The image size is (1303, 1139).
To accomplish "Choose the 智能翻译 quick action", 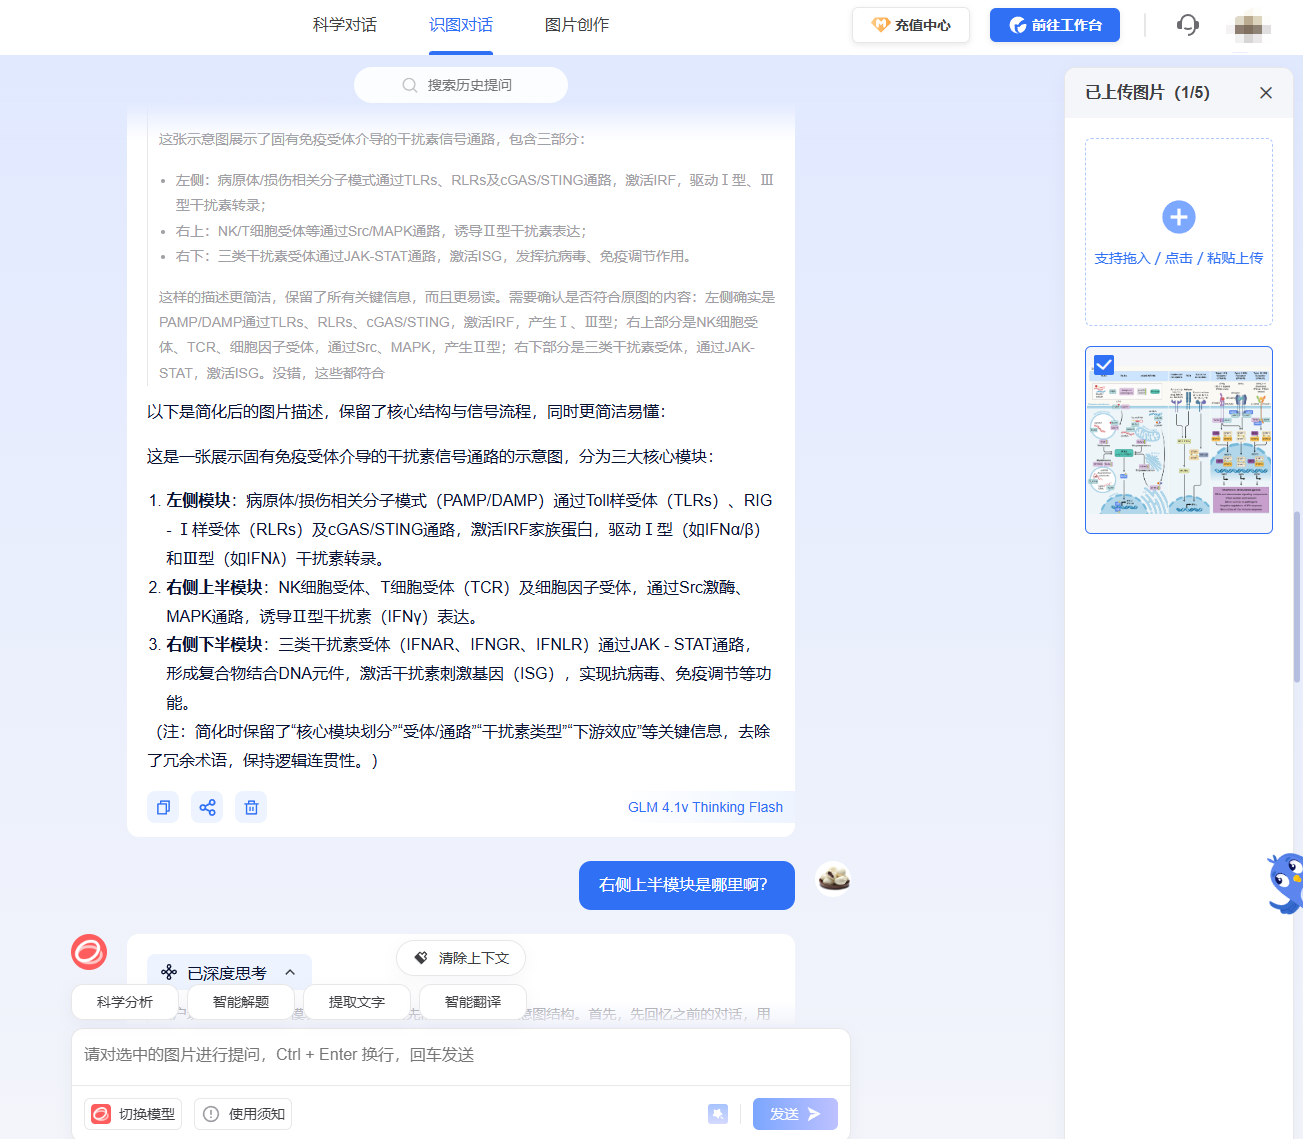I will (473, 1002).
